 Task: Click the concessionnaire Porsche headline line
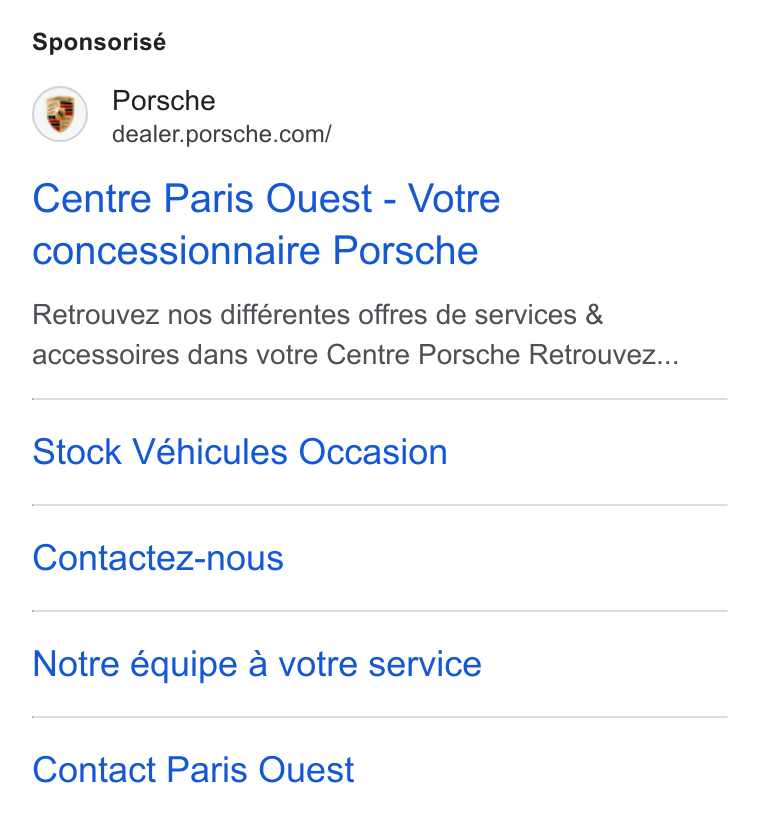255,251
